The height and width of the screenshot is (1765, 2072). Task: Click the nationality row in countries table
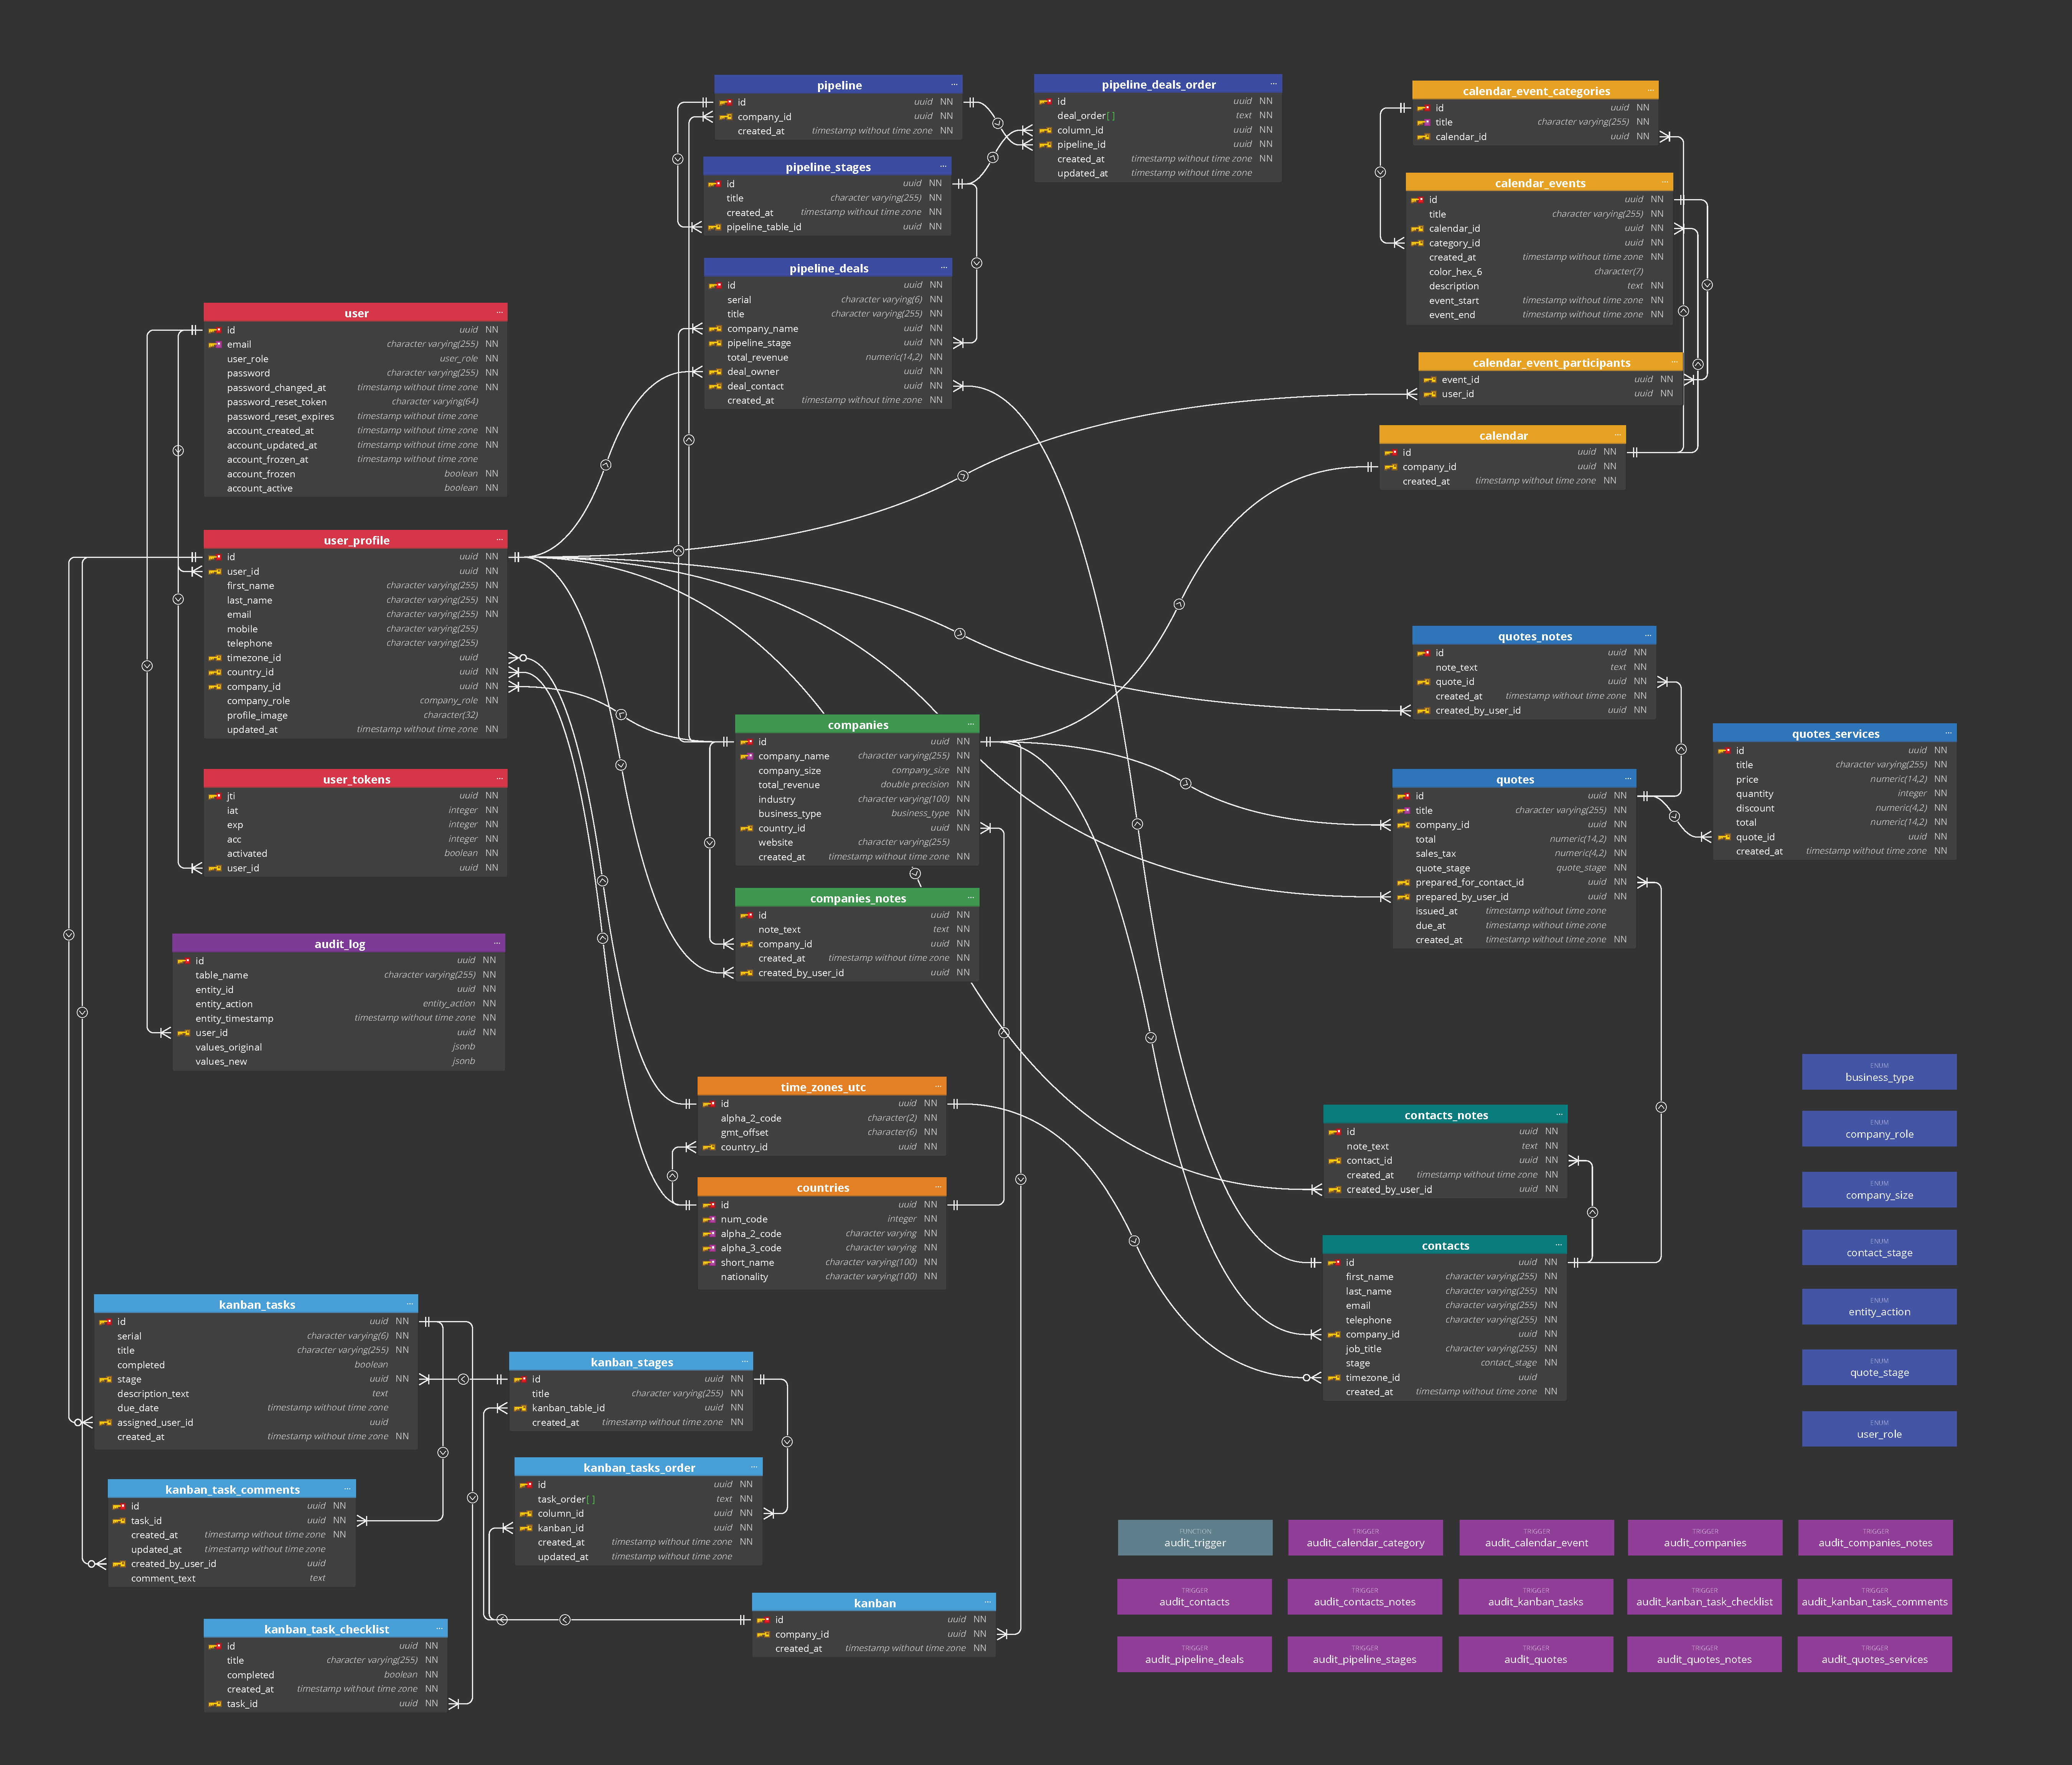coord(822,1277)
